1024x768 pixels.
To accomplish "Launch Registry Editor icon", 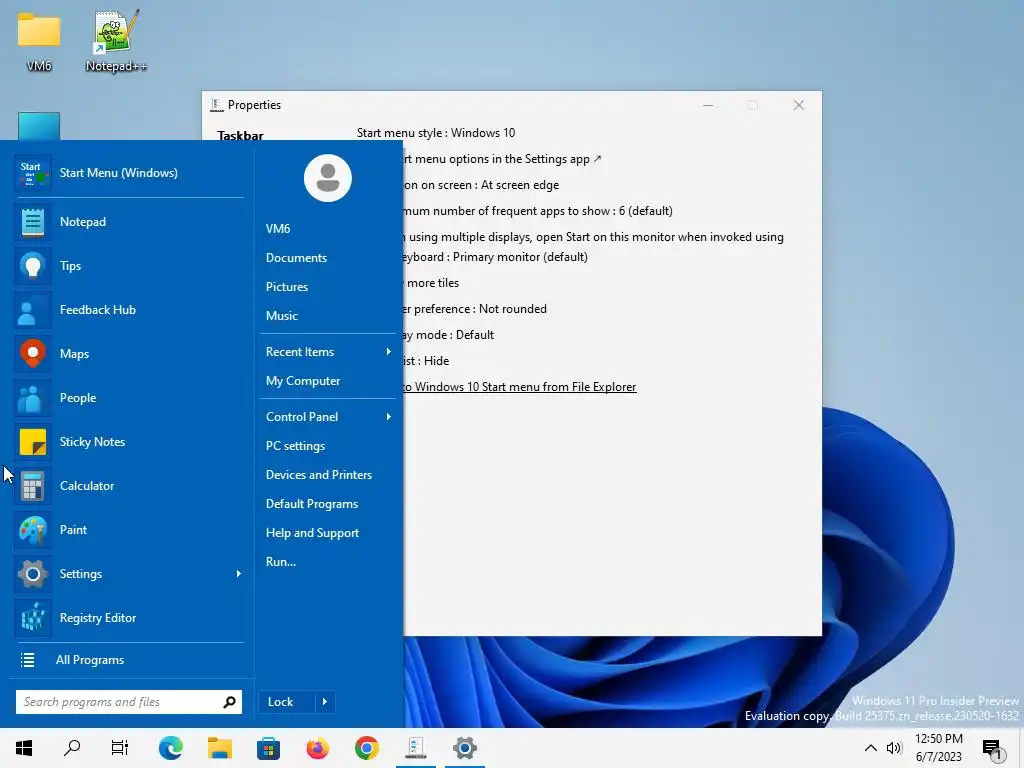I will point(33,618).
